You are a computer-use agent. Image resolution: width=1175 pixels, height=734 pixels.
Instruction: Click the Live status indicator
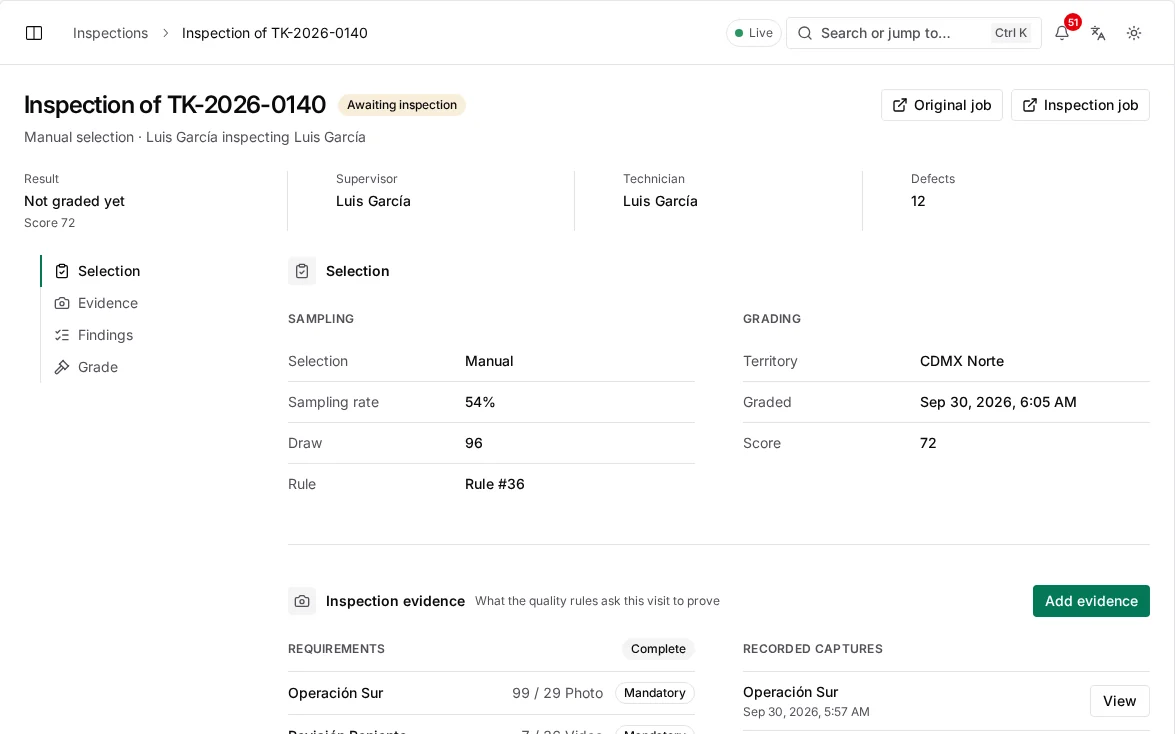[754, 33]
